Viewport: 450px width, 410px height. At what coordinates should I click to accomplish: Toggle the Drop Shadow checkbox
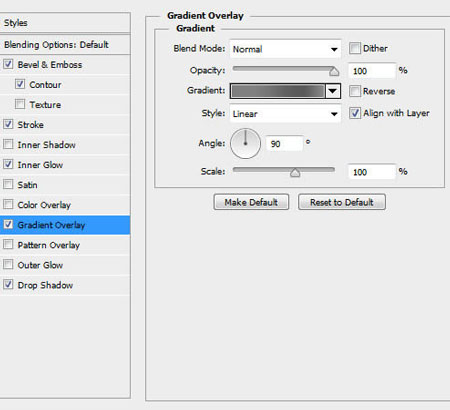tap(8, 284)
